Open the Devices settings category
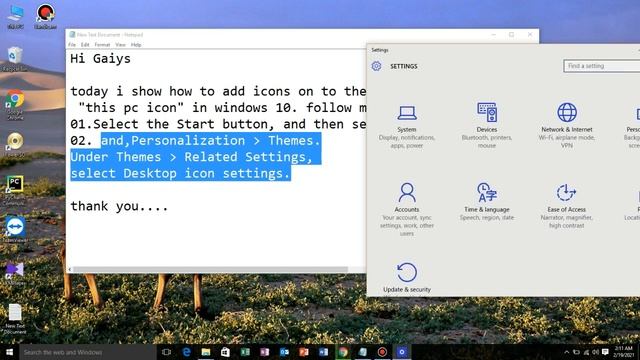 (x=487, y=125)
